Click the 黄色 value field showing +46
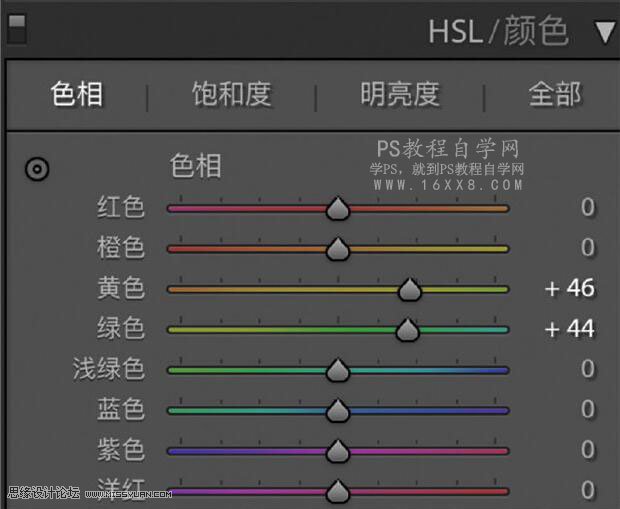This screenshot has height=509, width=620. pos(569,289)
